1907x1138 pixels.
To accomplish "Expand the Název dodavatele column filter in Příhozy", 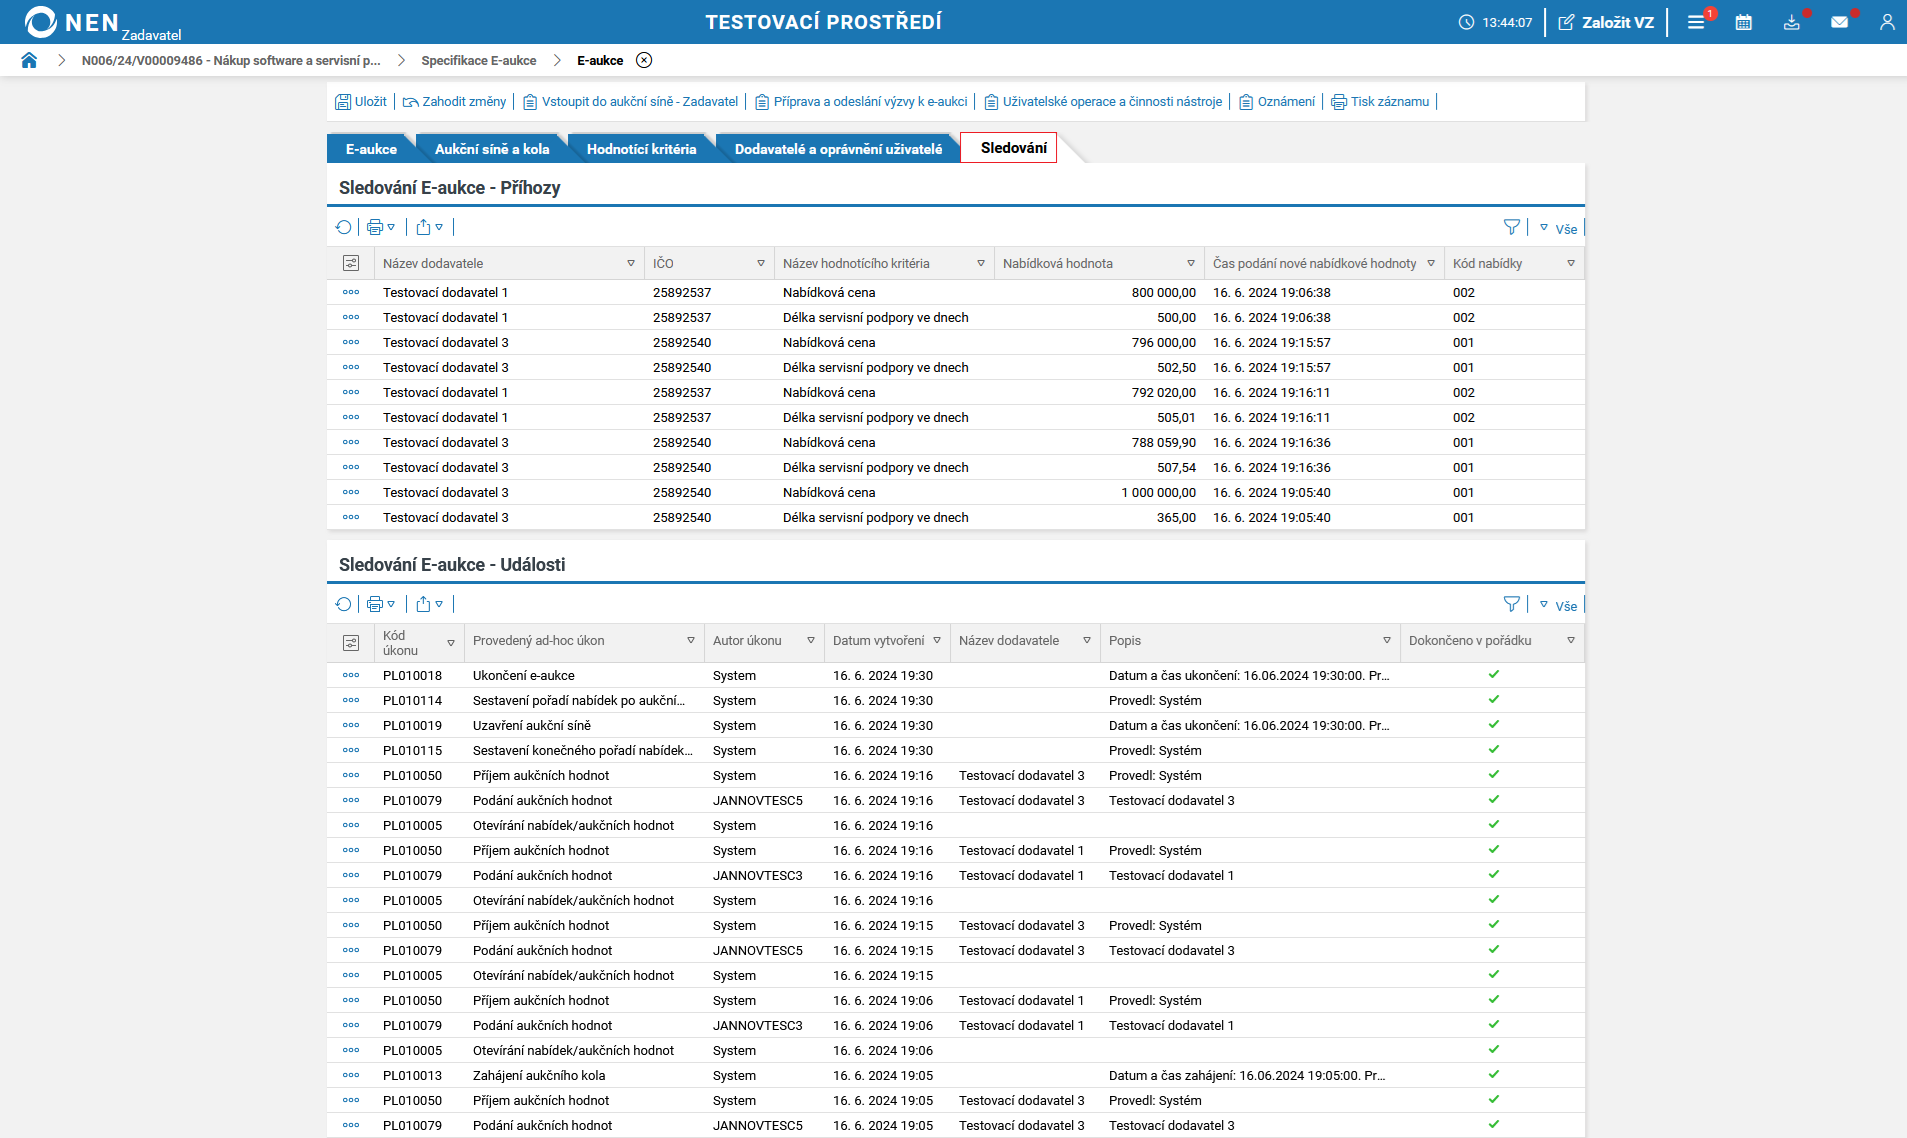I will pos(631,263).
